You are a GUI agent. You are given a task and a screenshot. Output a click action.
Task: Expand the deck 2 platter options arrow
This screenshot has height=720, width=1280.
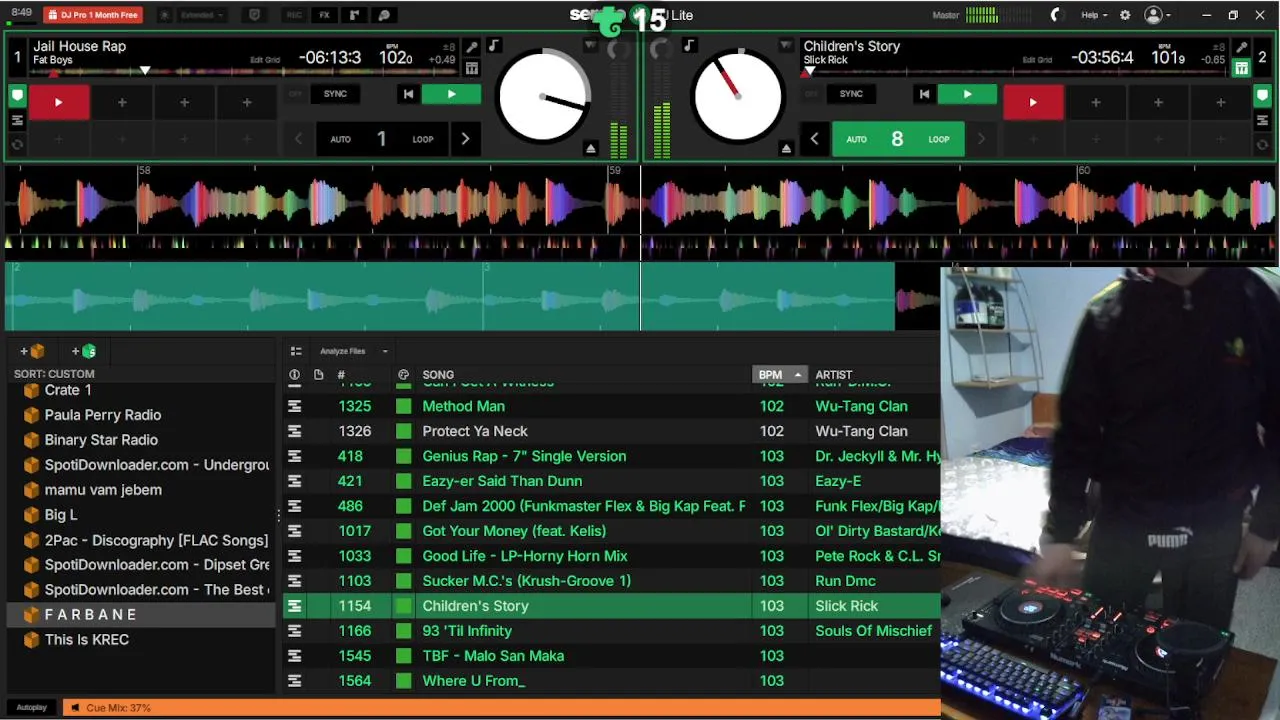pos(785,46)
